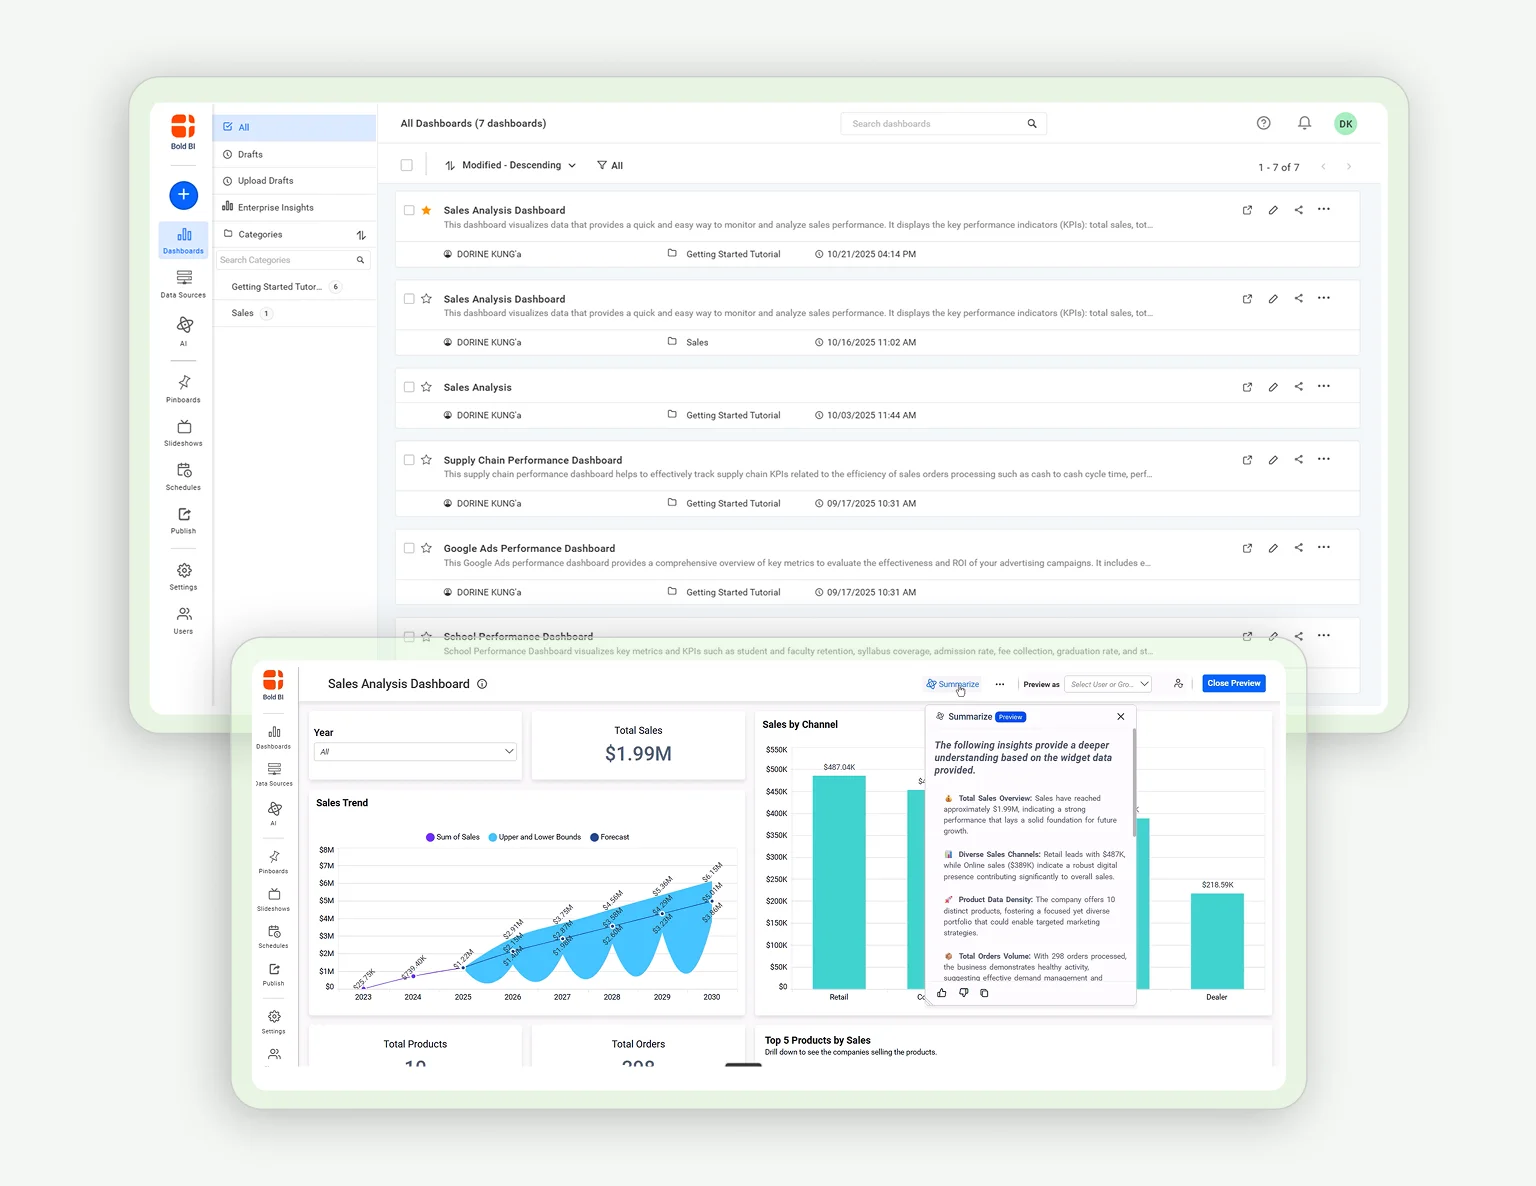Image resolution: width=1536 pixels, height=1186 pixels.
Task: Open the Year filter dropdown on the dashboard
Action: 414,751
